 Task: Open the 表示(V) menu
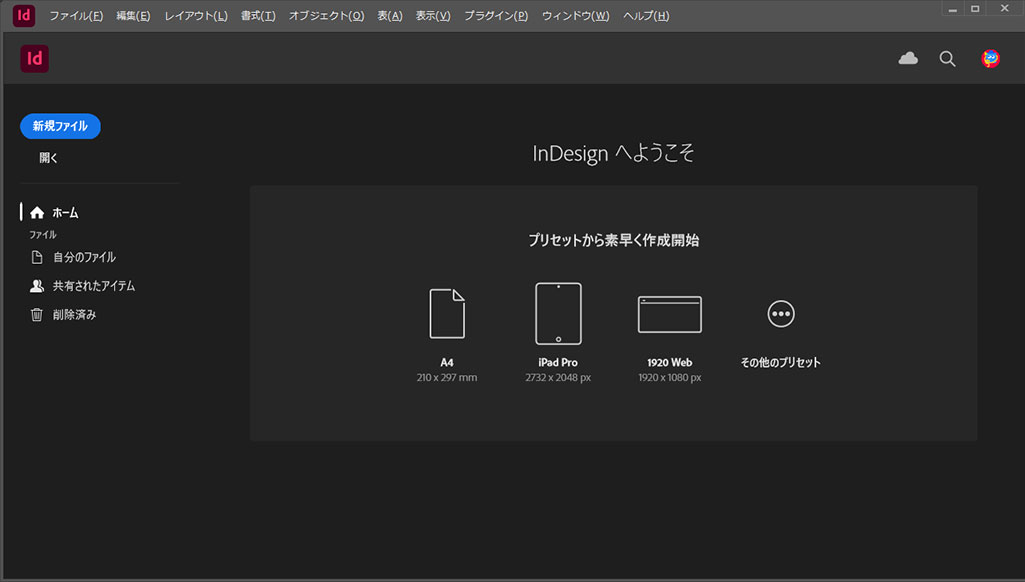click(433, 16)
